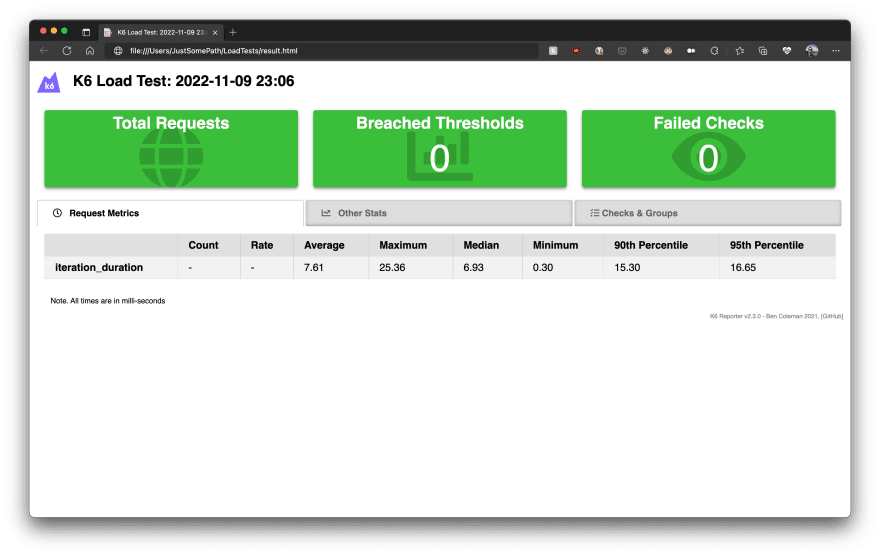880x556 pixels.
Task: Click the Failed Checks card
Action: tap(709, 149)
